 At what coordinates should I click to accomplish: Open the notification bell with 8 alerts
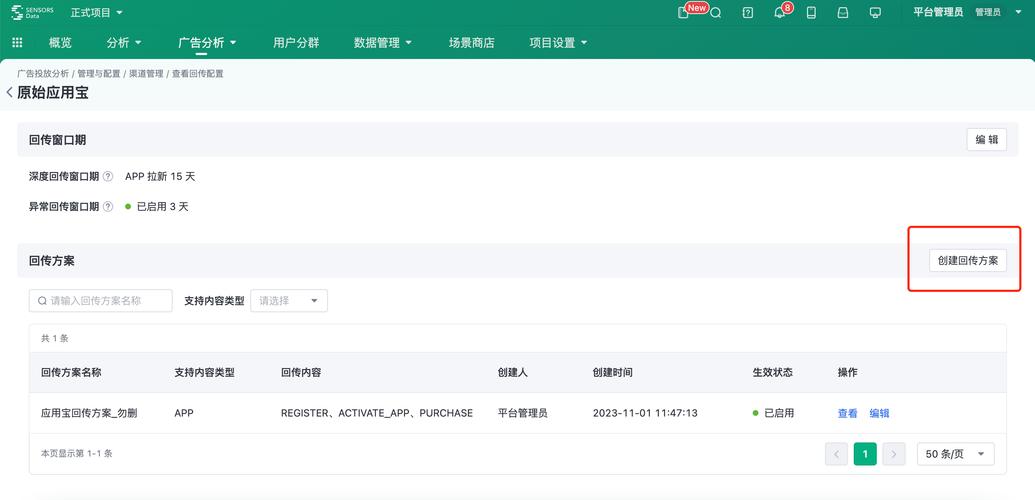[x=780, y=13]
